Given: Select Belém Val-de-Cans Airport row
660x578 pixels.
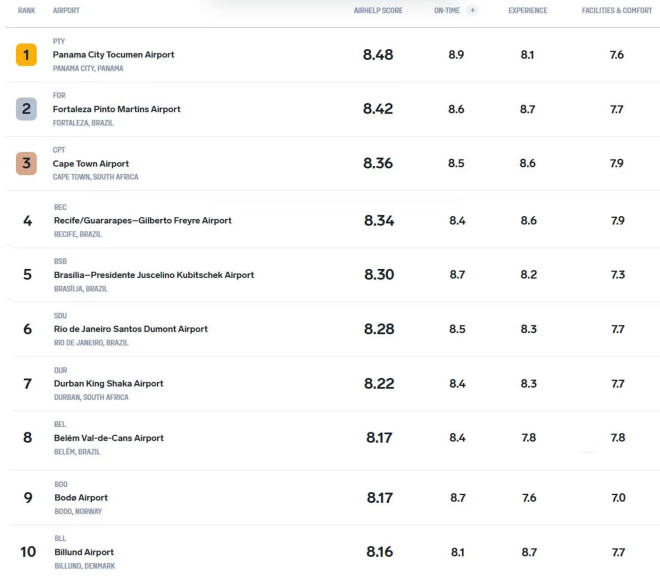Looking at the screenshot, I should coord(333,438).
